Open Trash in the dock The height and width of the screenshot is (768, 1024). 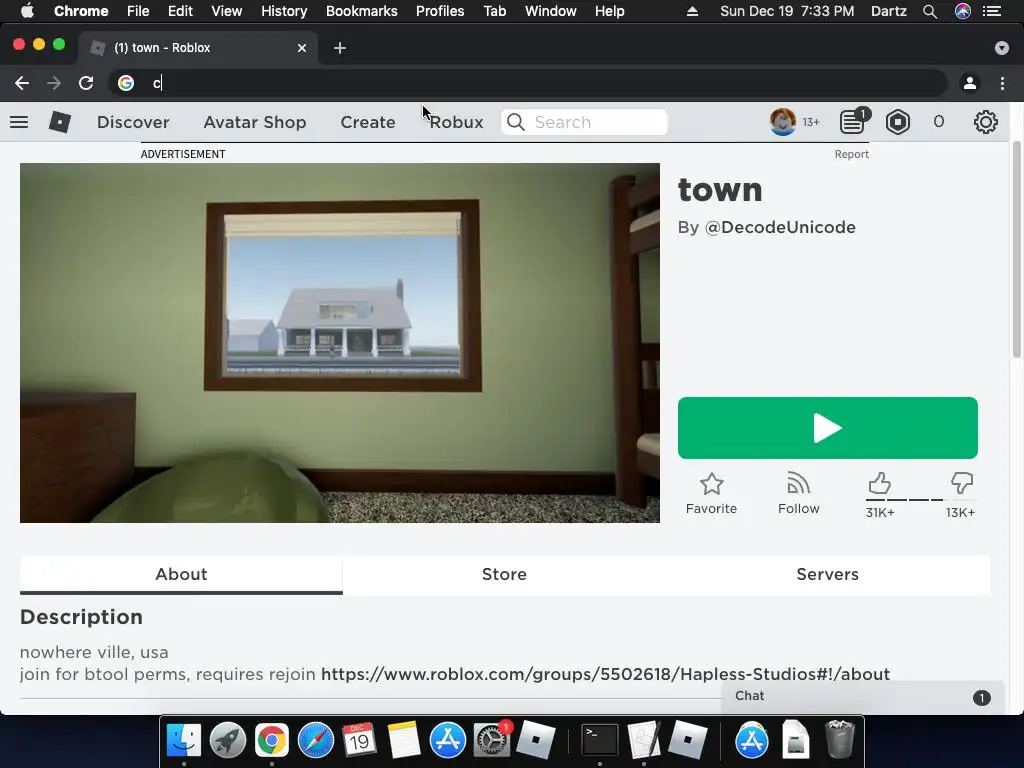point(840,739)
